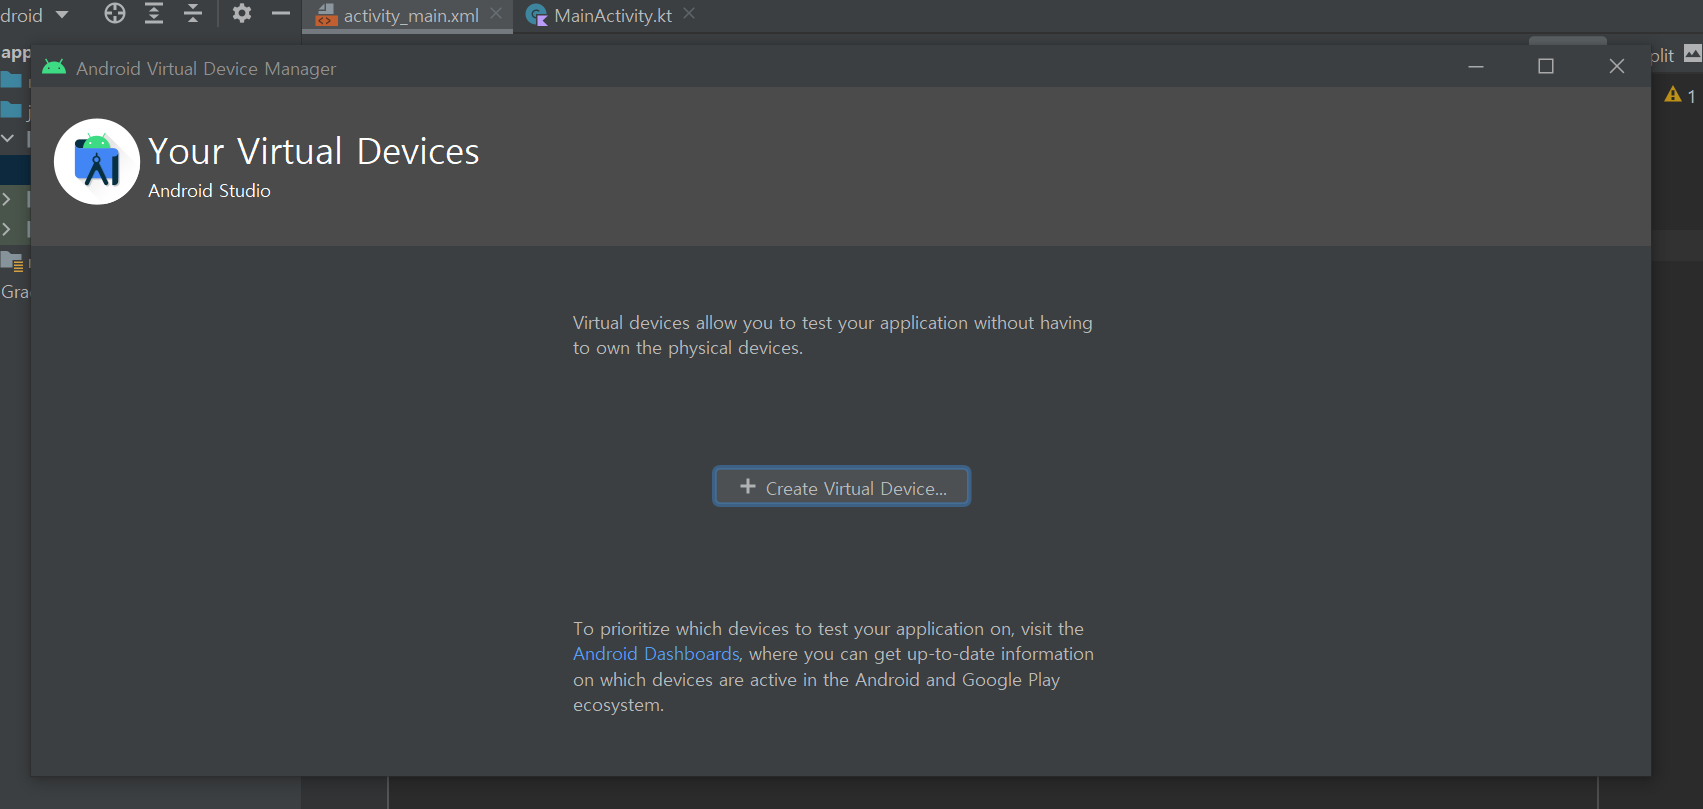Hide the project tool window
This screenshot has height=809, width=1703.
coord(281,13)
